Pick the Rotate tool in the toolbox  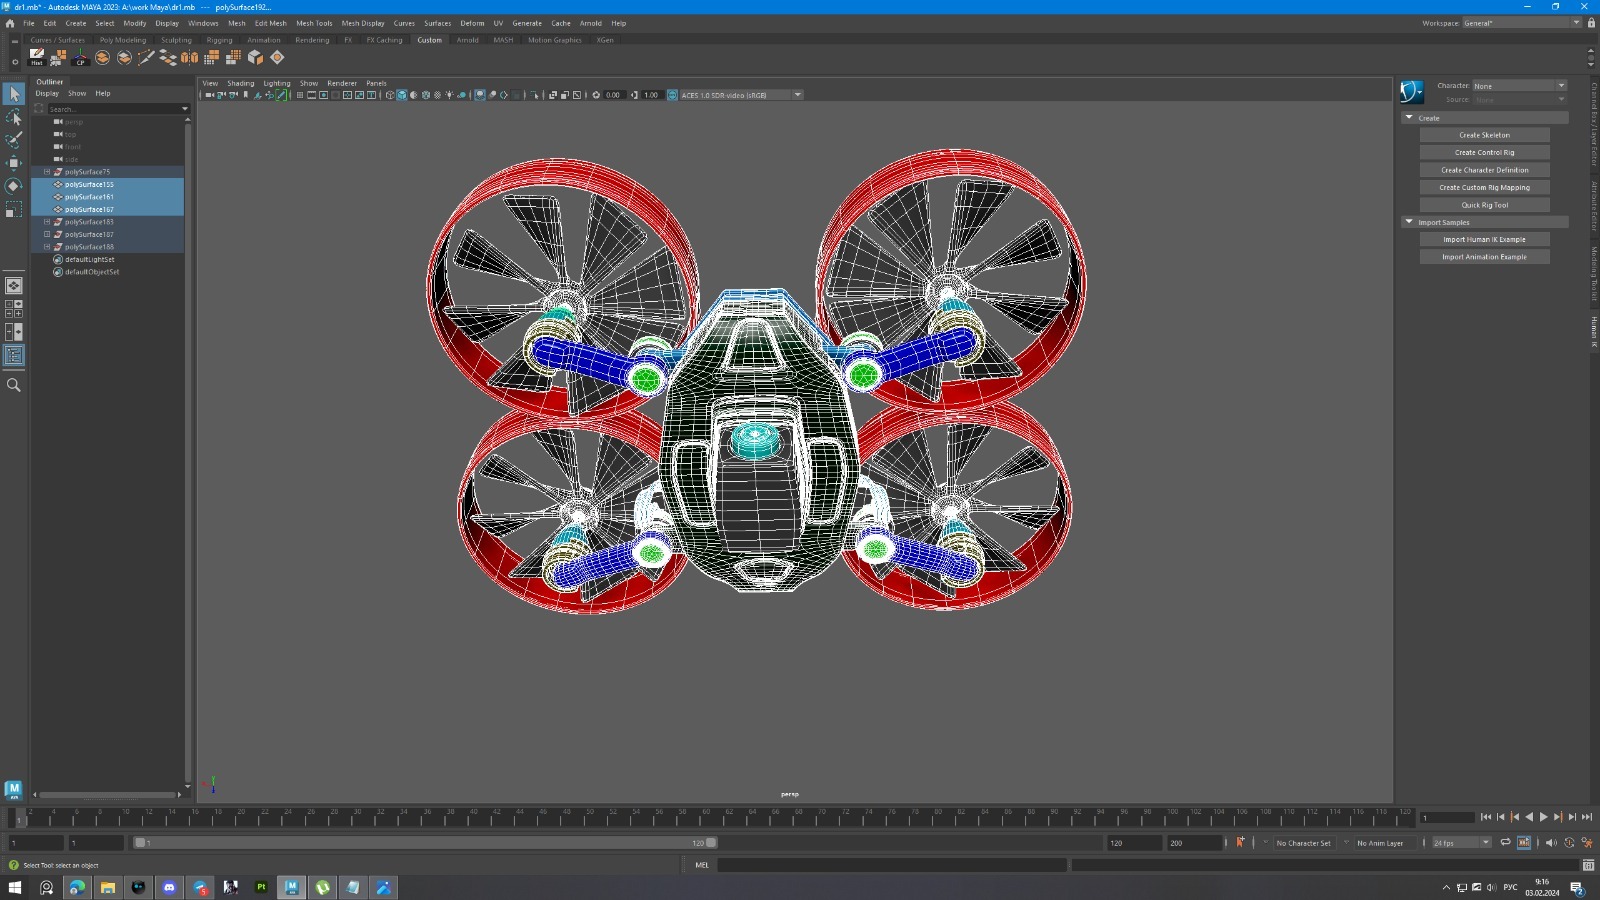14,186
